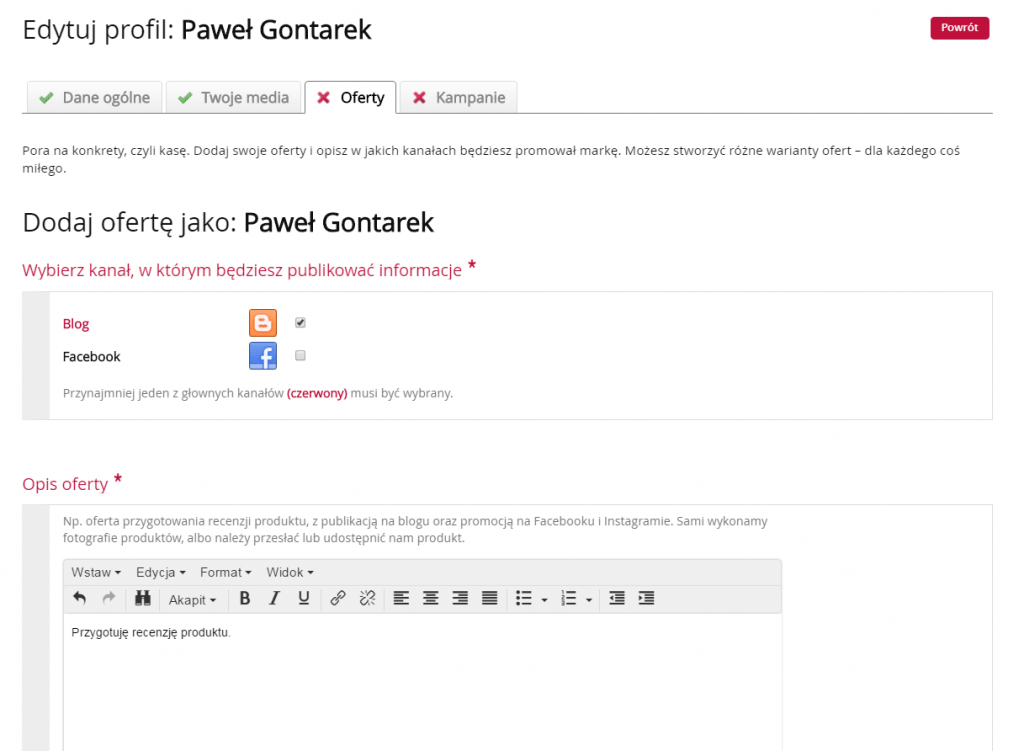Image resolution: width=1024 pixels, height=751 pixels.
Task: Increase indent of the paragraph
Action: [646, 598]
